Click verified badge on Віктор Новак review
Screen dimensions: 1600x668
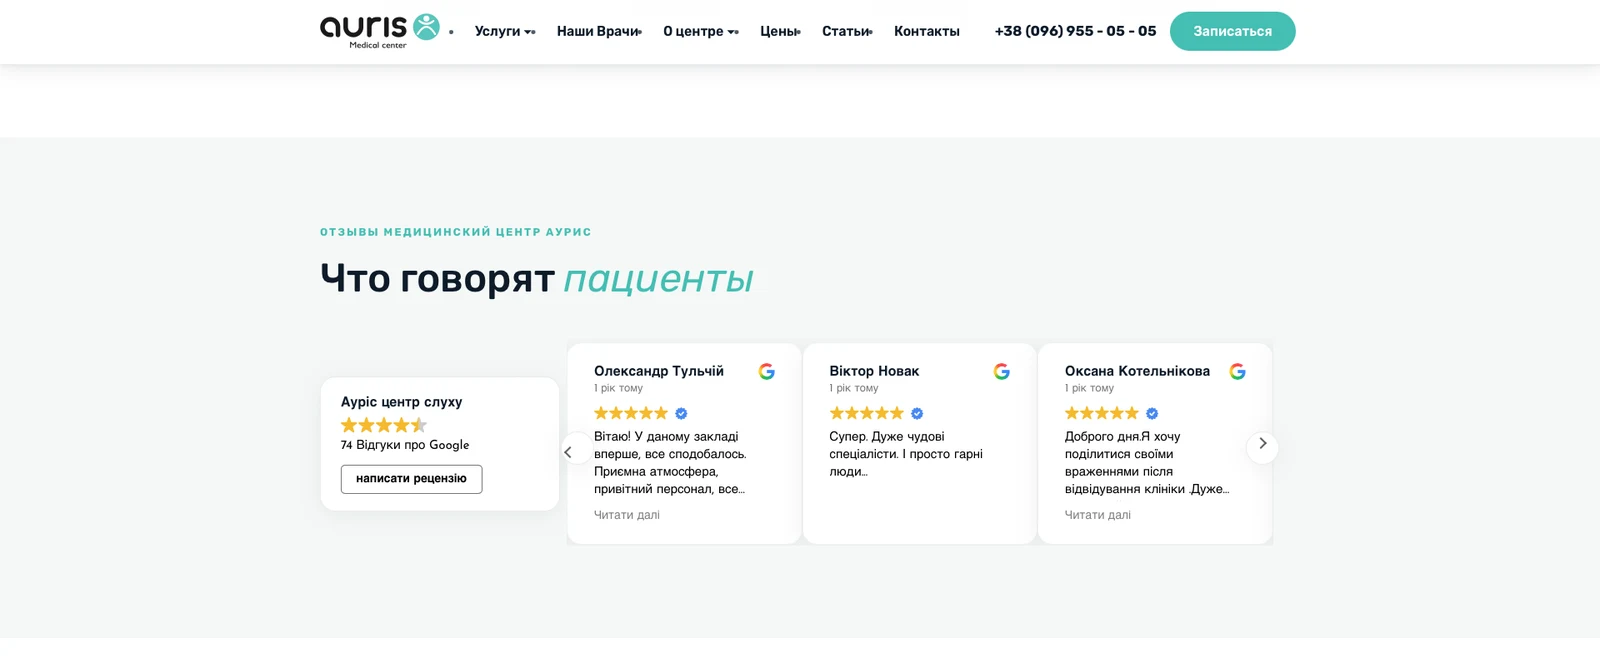917,413
